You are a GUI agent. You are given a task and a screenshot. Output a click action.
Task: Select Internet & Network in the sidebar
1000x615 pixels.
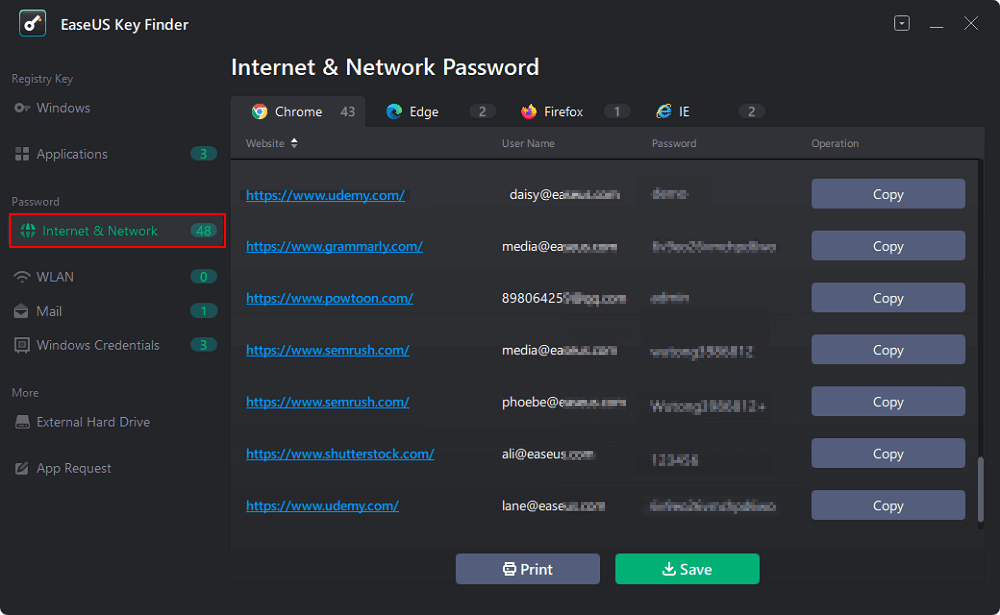click(x=100, y=231)
